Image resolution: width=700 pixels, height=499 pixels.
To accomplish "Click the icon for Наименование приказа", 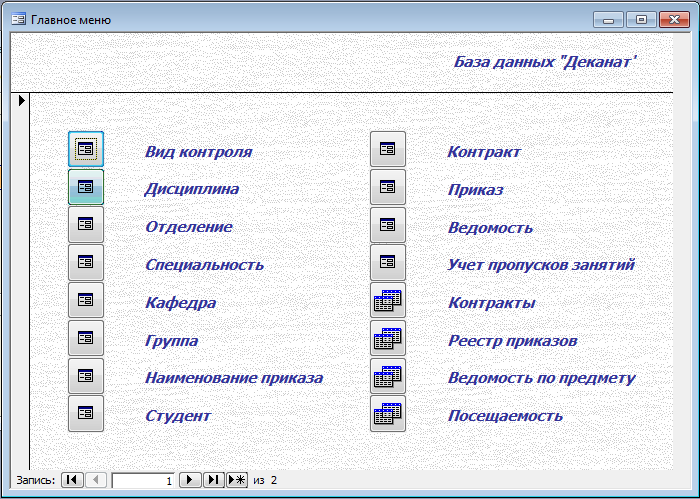I will point(86,376).
